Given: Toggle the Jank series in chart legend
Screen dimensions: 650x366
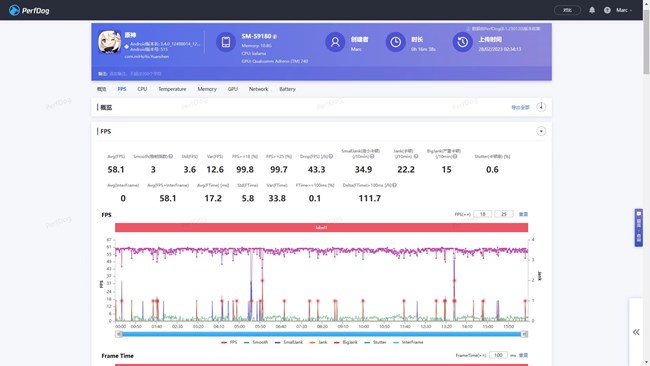Looking at the screenshot, I should coord(318,342).
